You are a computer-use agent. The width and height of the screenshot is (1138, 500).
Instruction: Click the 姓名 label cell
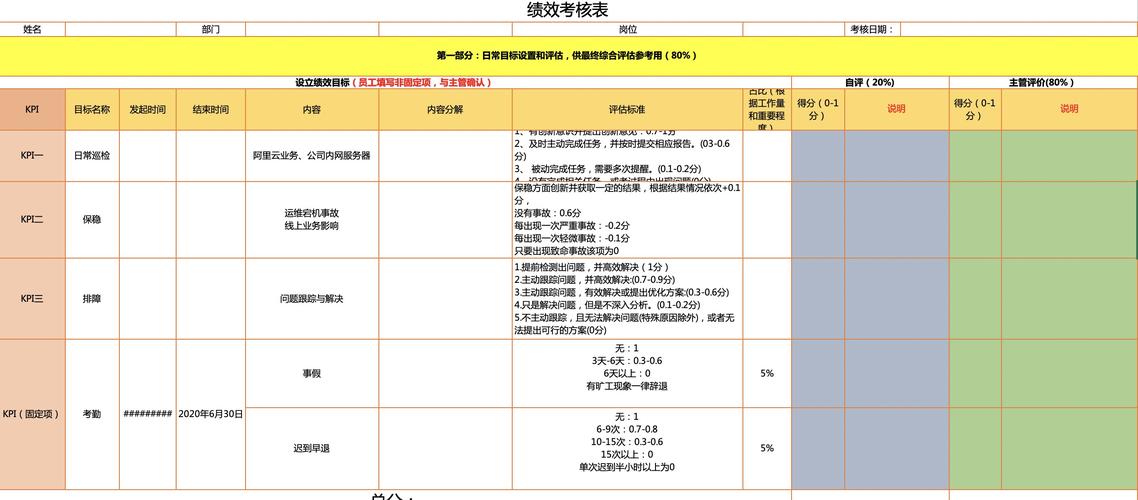(x=33, y=30)
